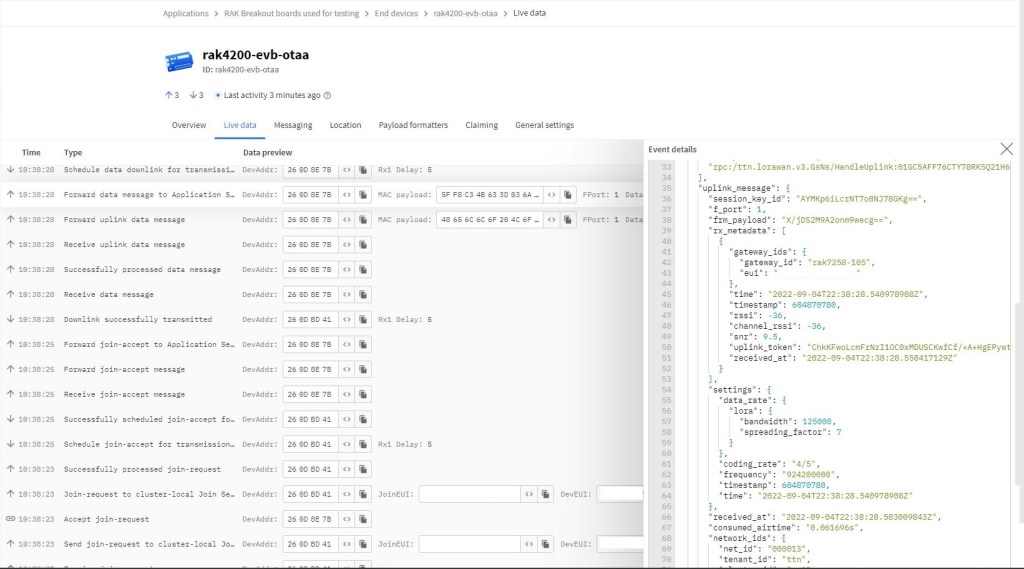Go to General settings tab

[x=544, y=126]
